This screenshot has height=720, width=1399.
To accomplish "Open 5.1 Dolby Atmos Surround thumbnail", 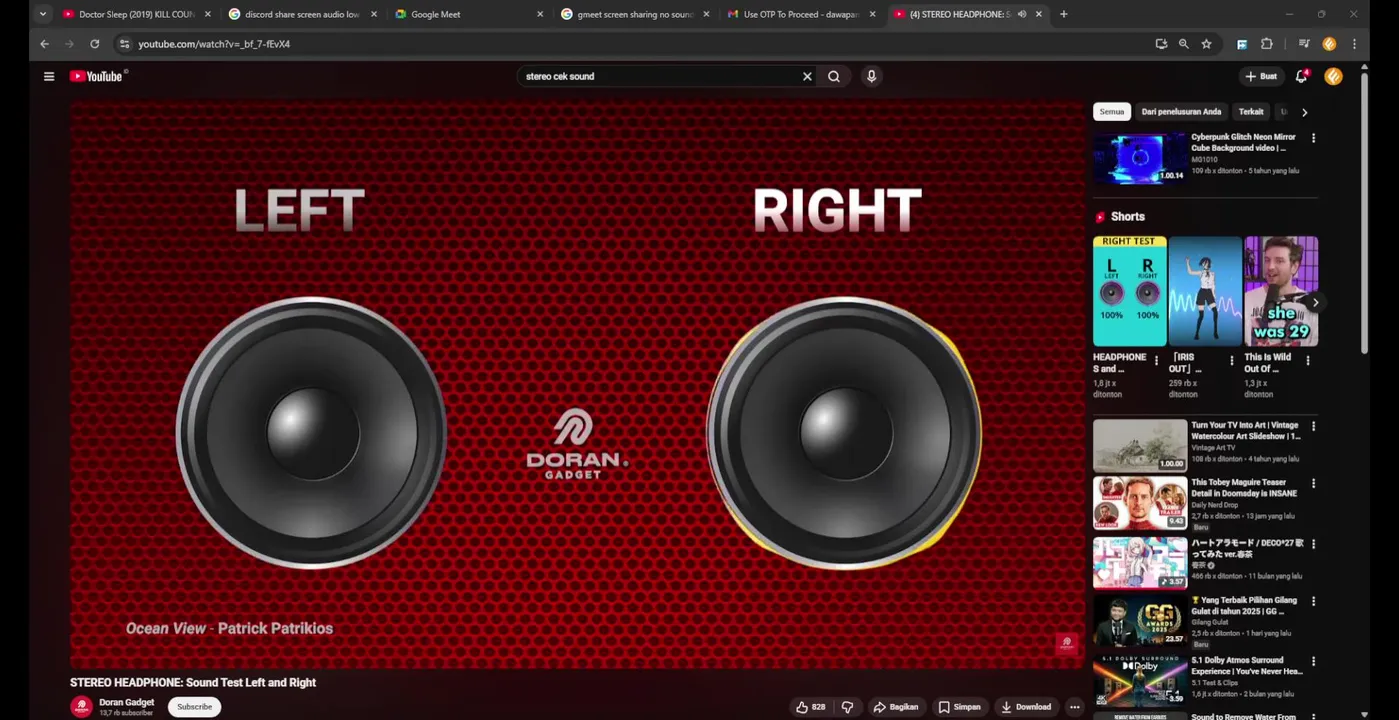I will tap(1140, 680).
